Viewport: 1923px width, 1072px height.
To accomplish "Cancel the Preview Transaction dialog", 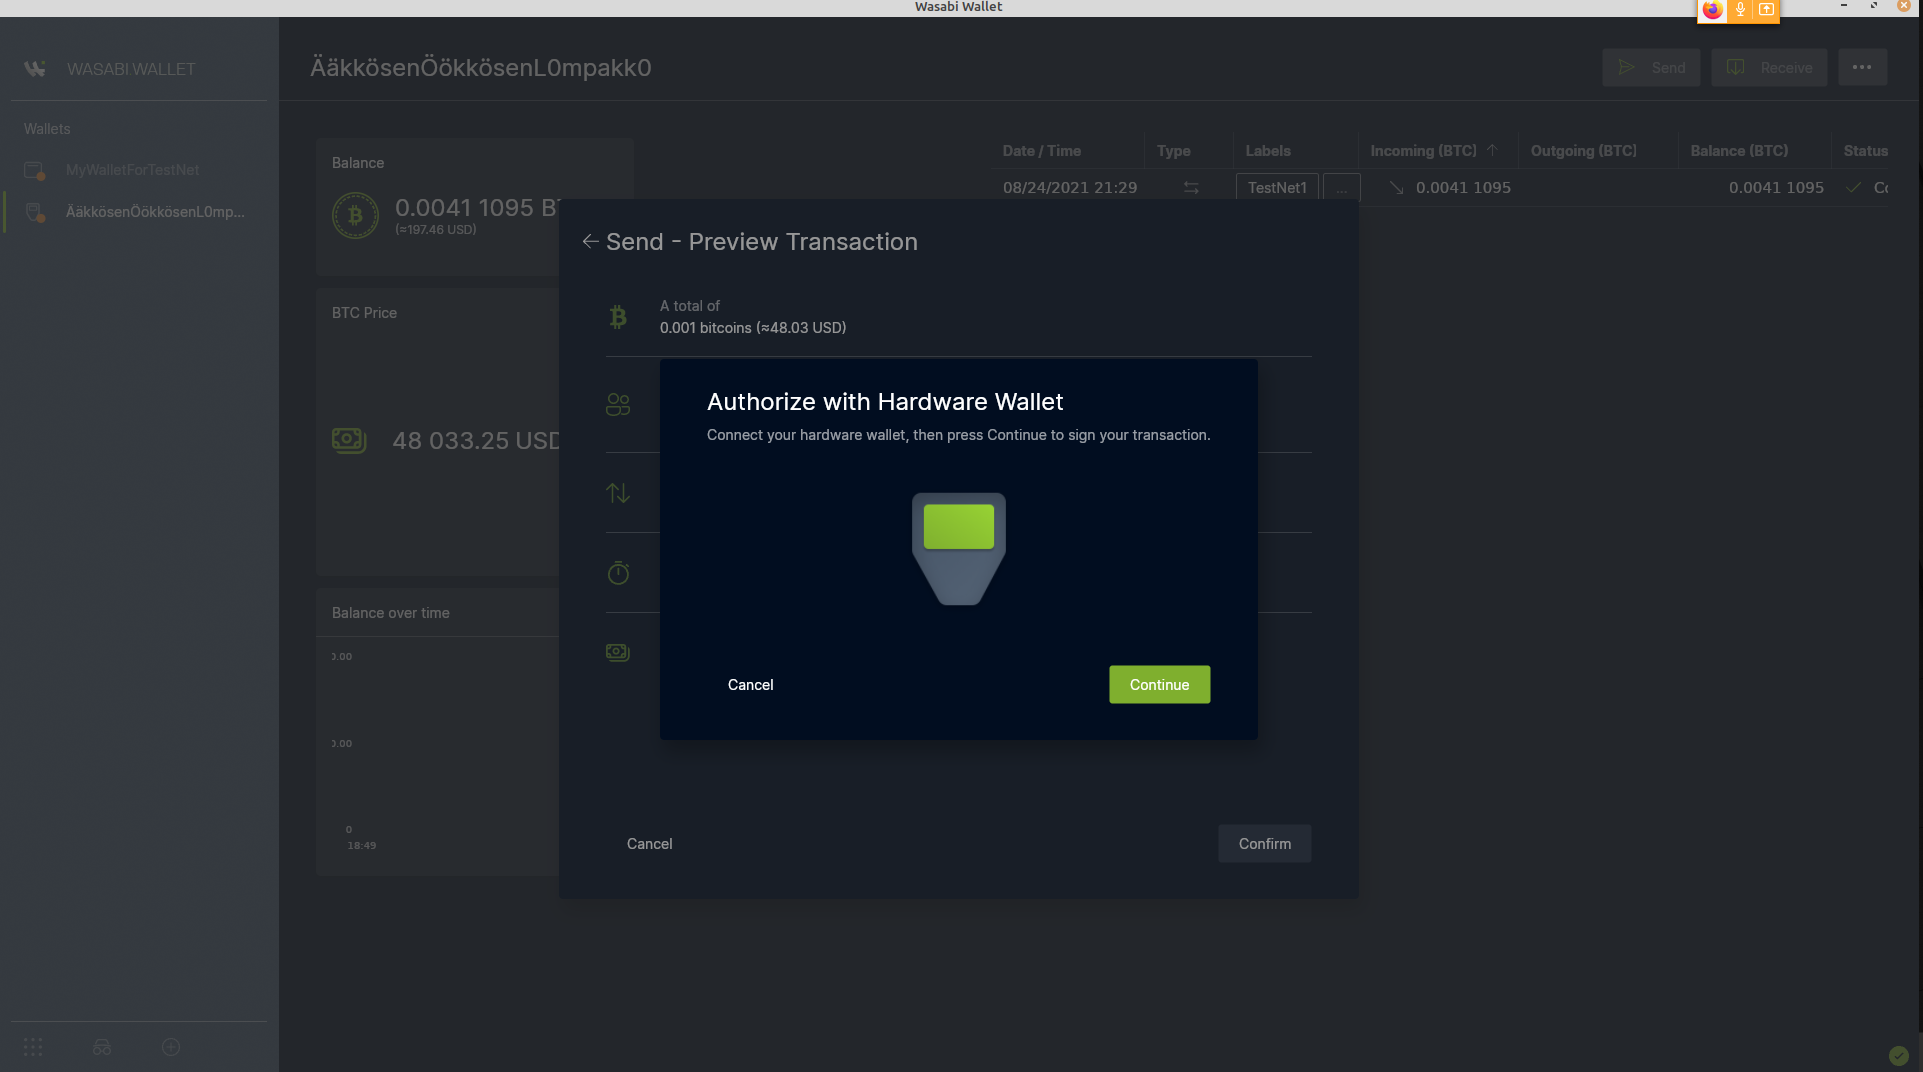I will coord(649,843).
